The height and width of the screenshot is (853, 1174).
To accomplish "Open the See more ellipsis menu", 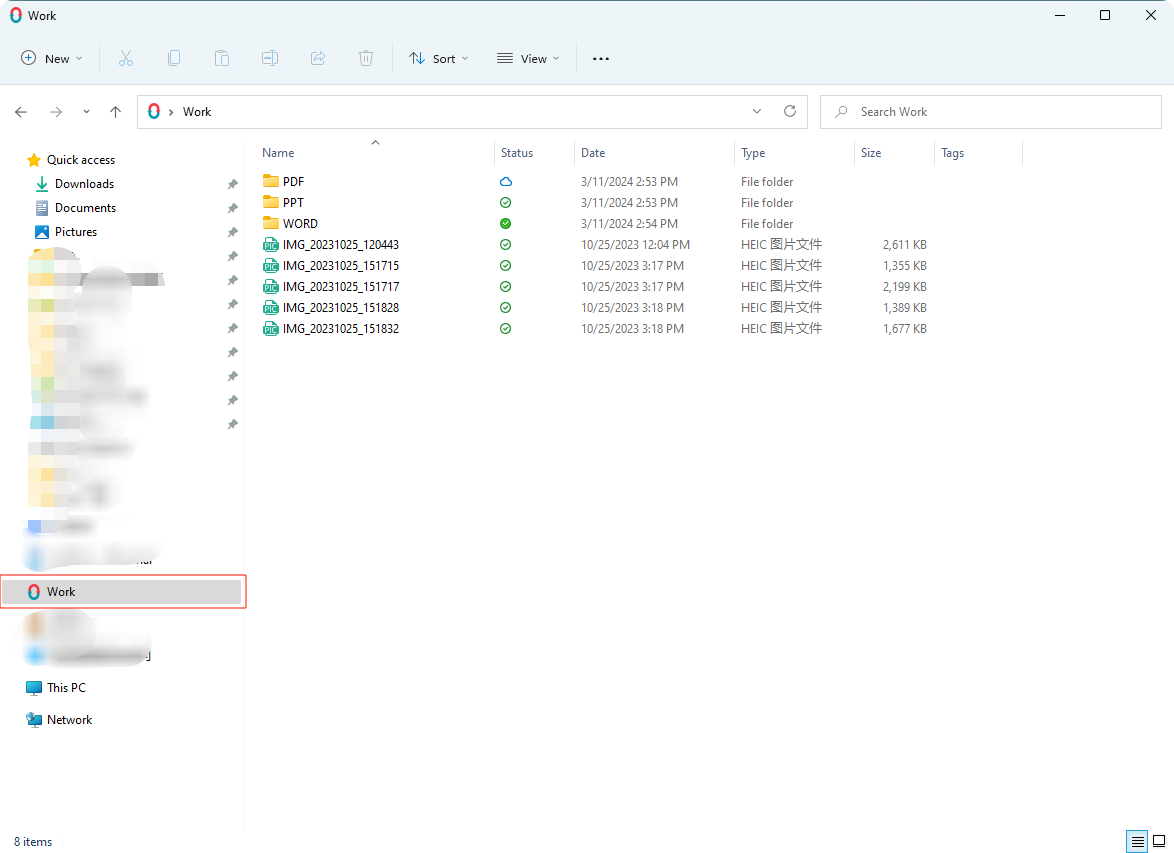I will point(600,58).
